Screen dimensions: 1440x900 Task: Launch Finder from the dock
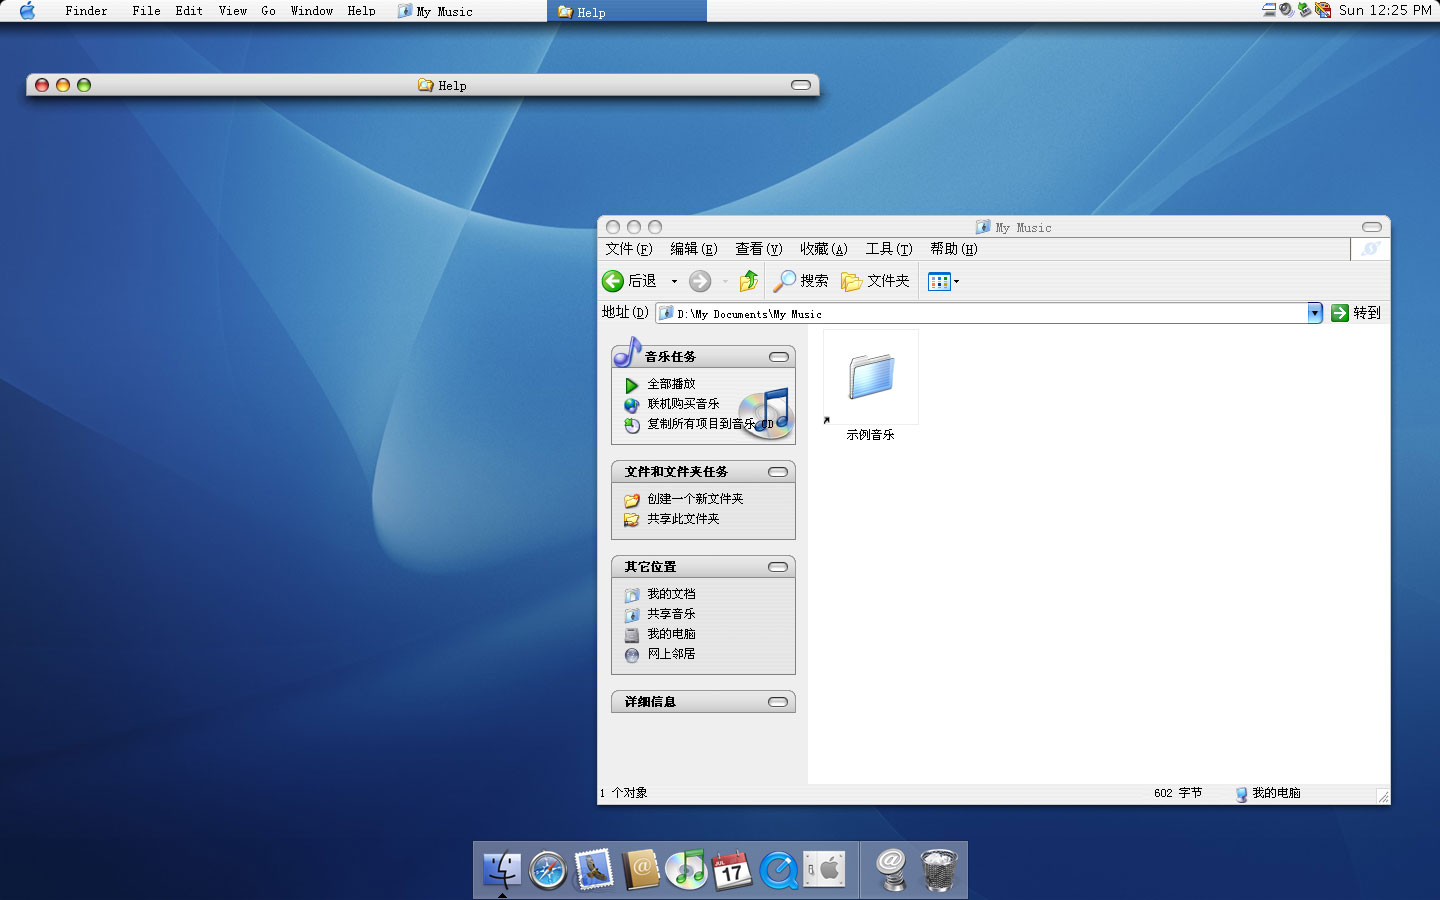[501, 870]
